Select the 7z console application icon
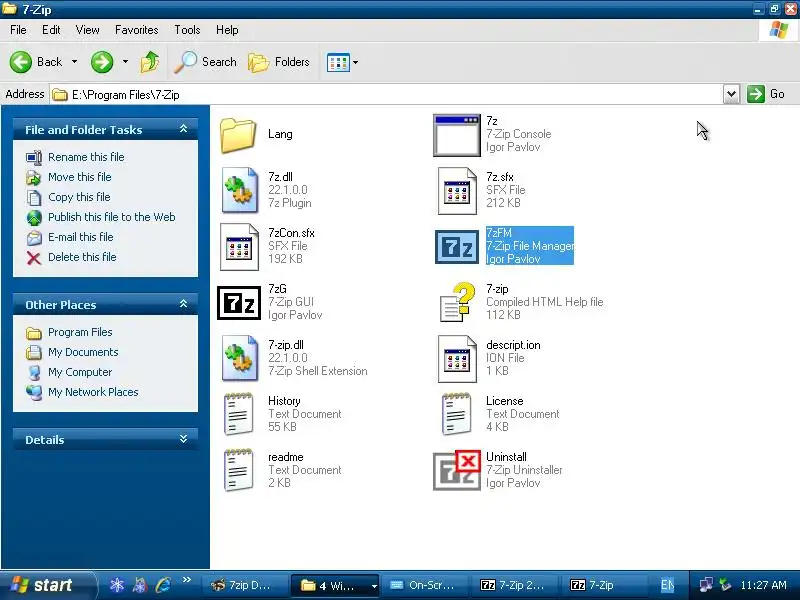The width and height of the screenshot is (800, 600). [x=457, y=135]
